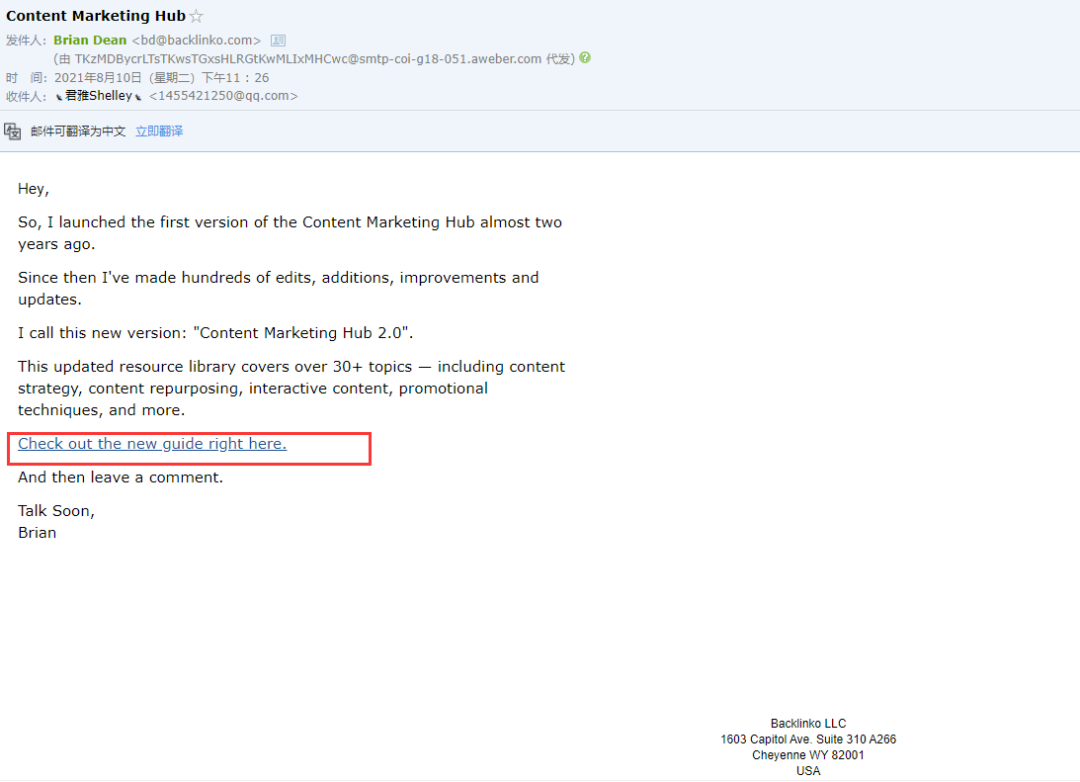Click the aweber.com sent-on-behalf address
Viewport: 1080px width, 782px height.
[x=308, y=59]
